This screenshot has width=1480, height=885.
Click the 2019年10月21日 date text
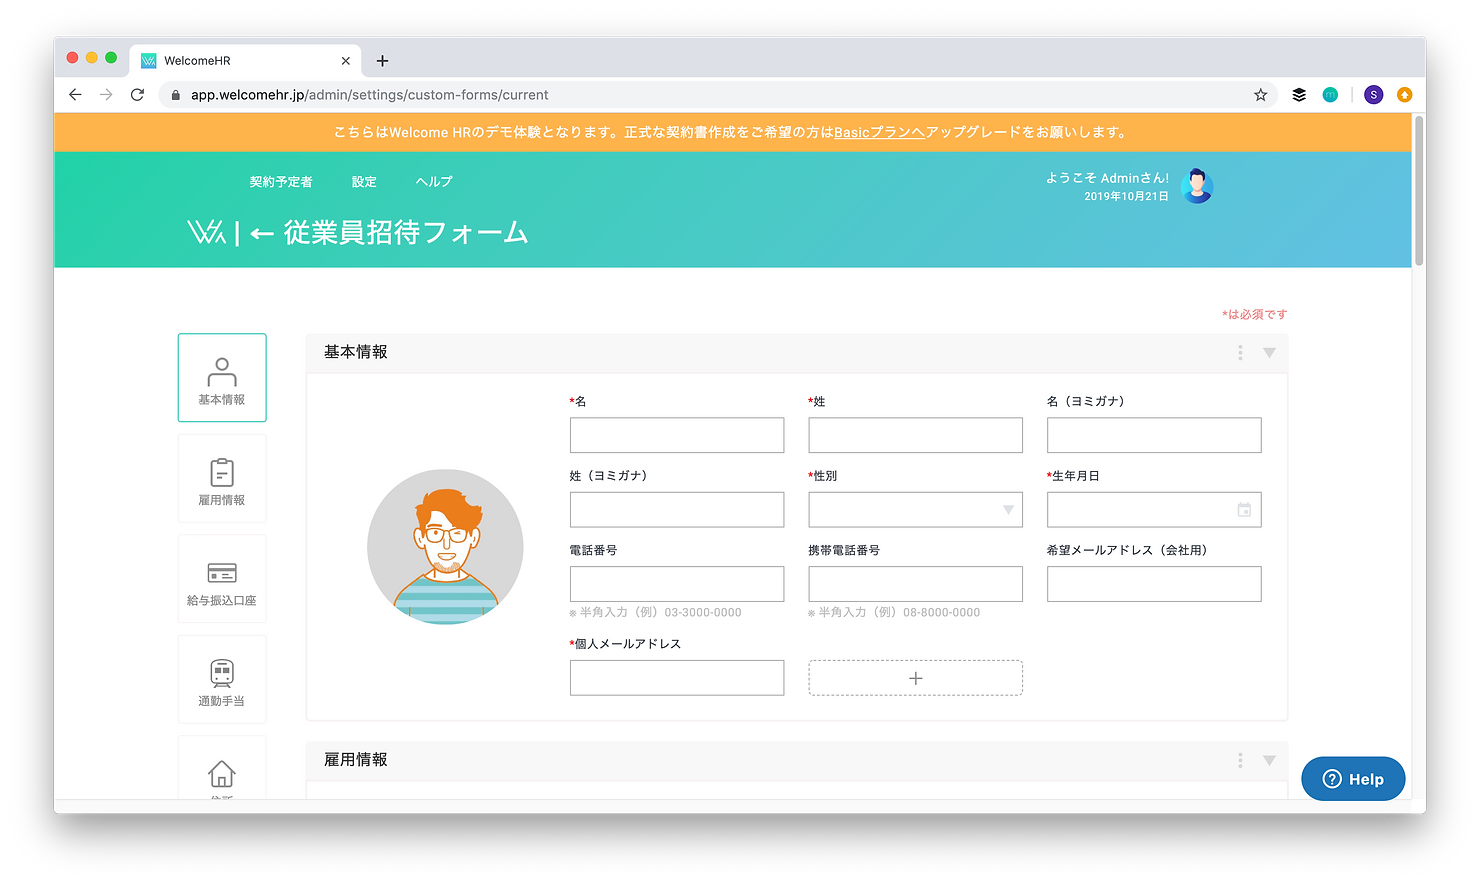coord(1126,196)
